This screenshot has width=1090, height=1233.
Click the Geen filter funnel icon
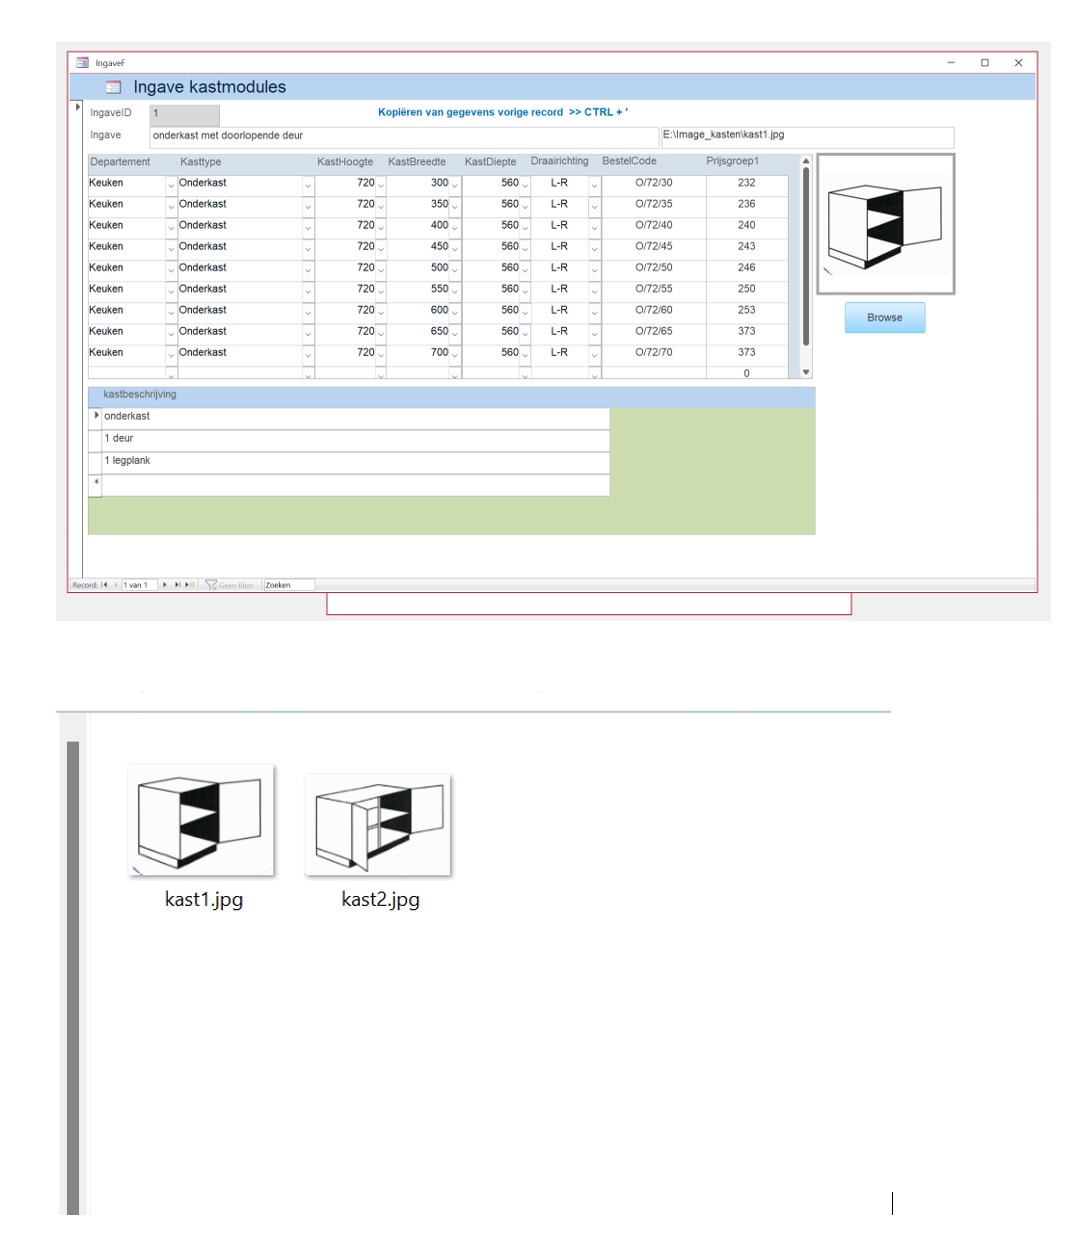point(213,585)
